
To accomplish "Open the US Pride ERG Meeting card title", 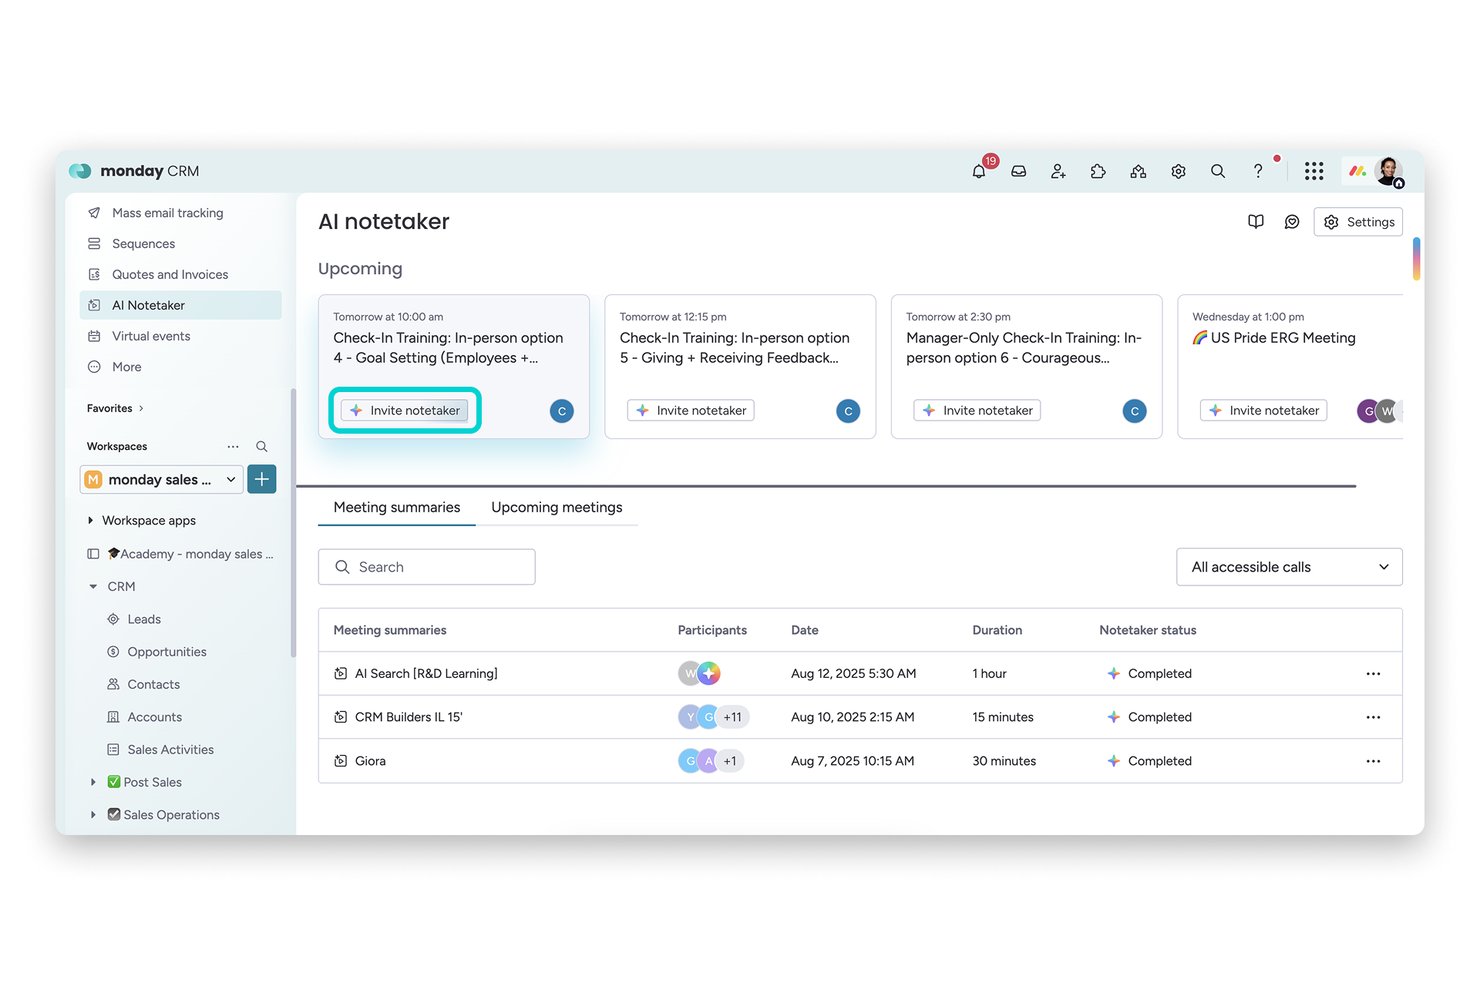I will pos(1273,338).
